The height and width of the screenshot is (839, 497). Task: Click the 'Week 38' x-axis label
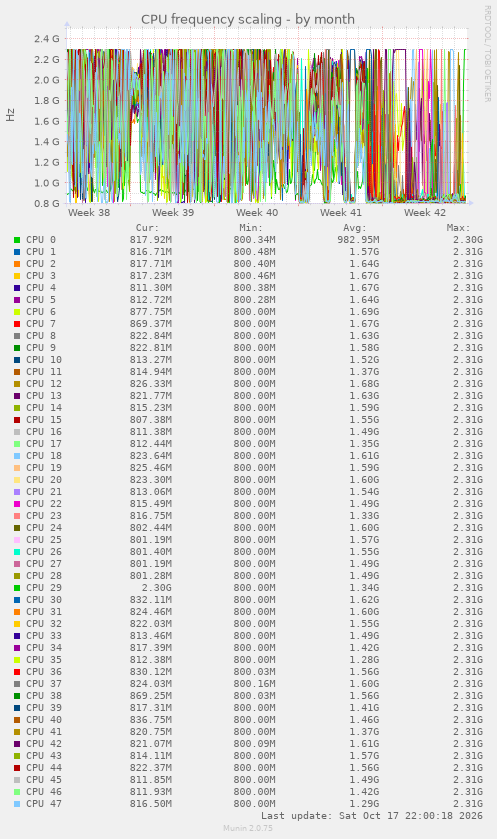click(x=89, y=212)
